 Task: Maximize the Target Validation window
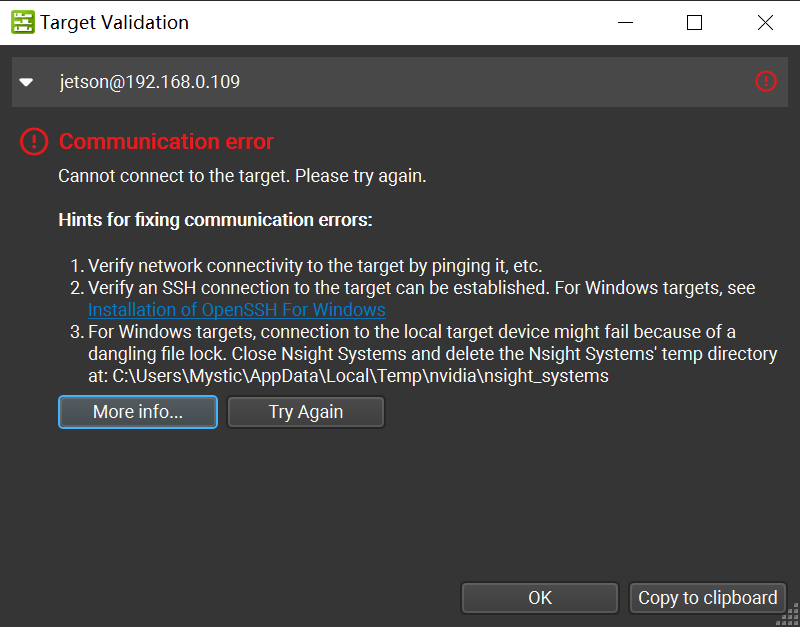click(x=694, y=22)
